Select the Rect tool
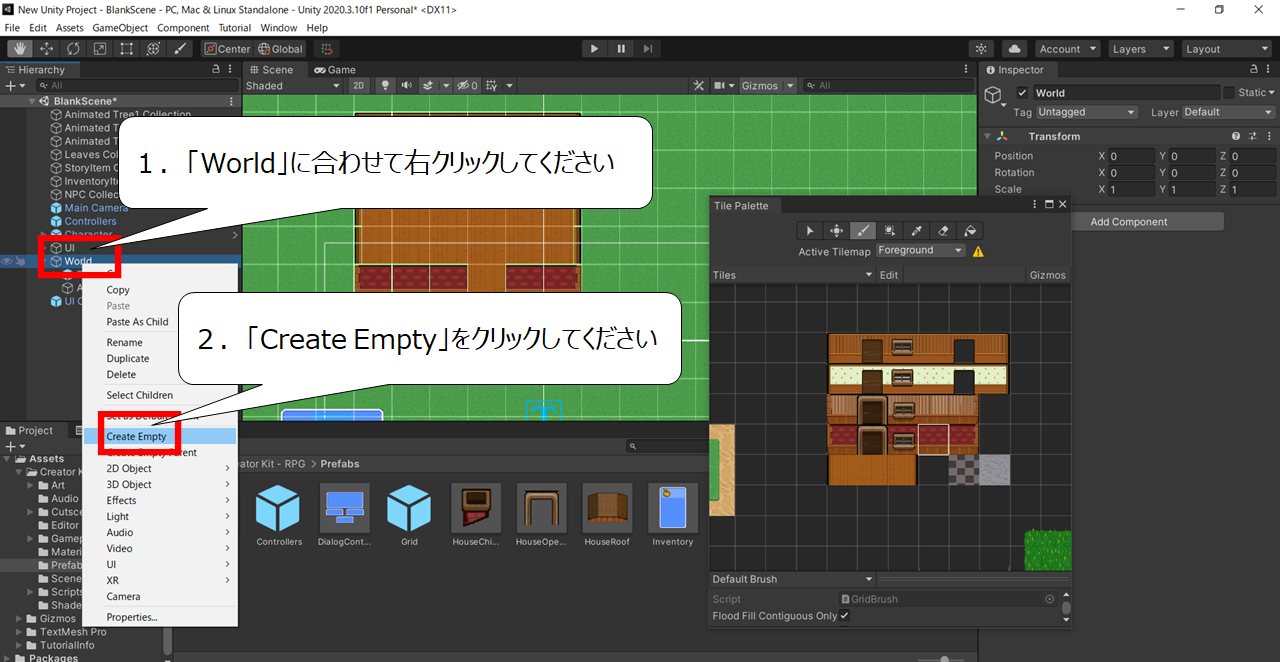 pyautogui.click(x=127, y=49)
